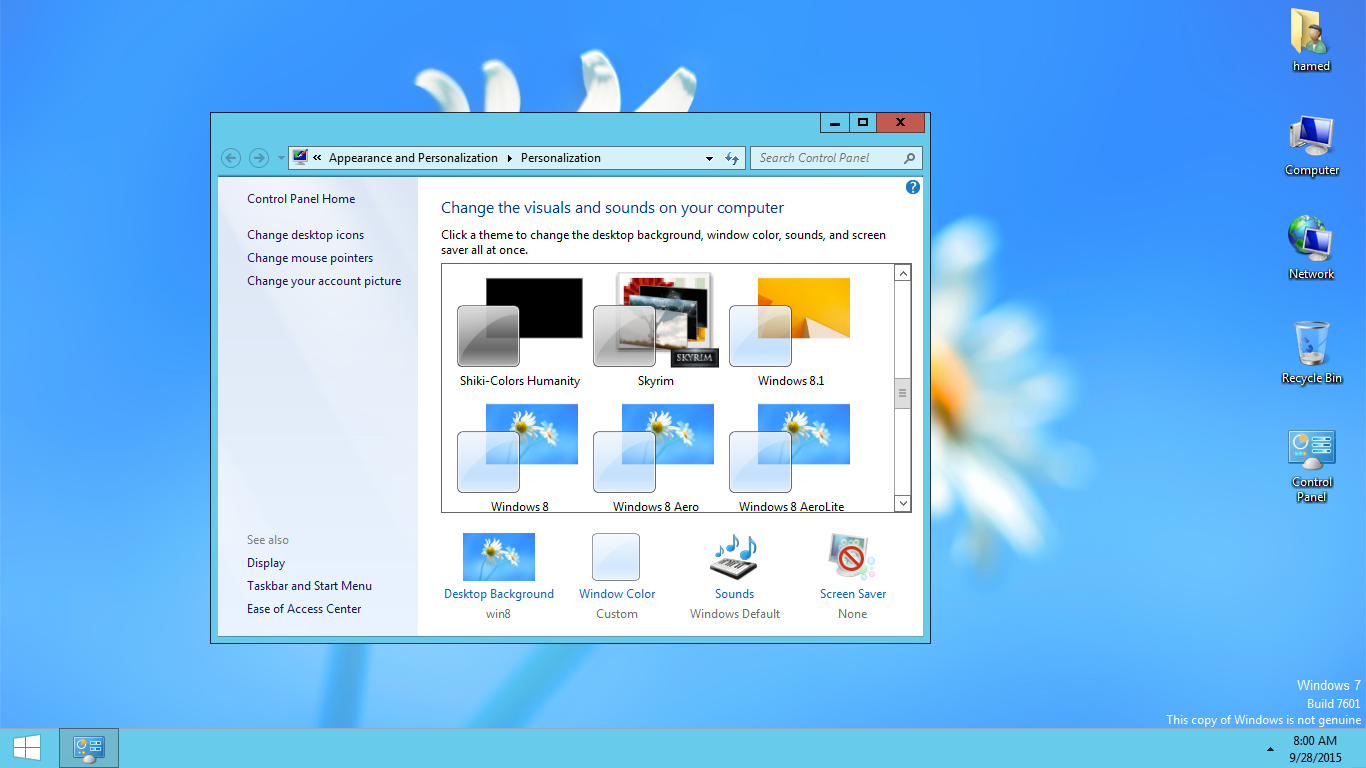
Task: Open Ease of Access Center link
Action: [x=304, y=609]
